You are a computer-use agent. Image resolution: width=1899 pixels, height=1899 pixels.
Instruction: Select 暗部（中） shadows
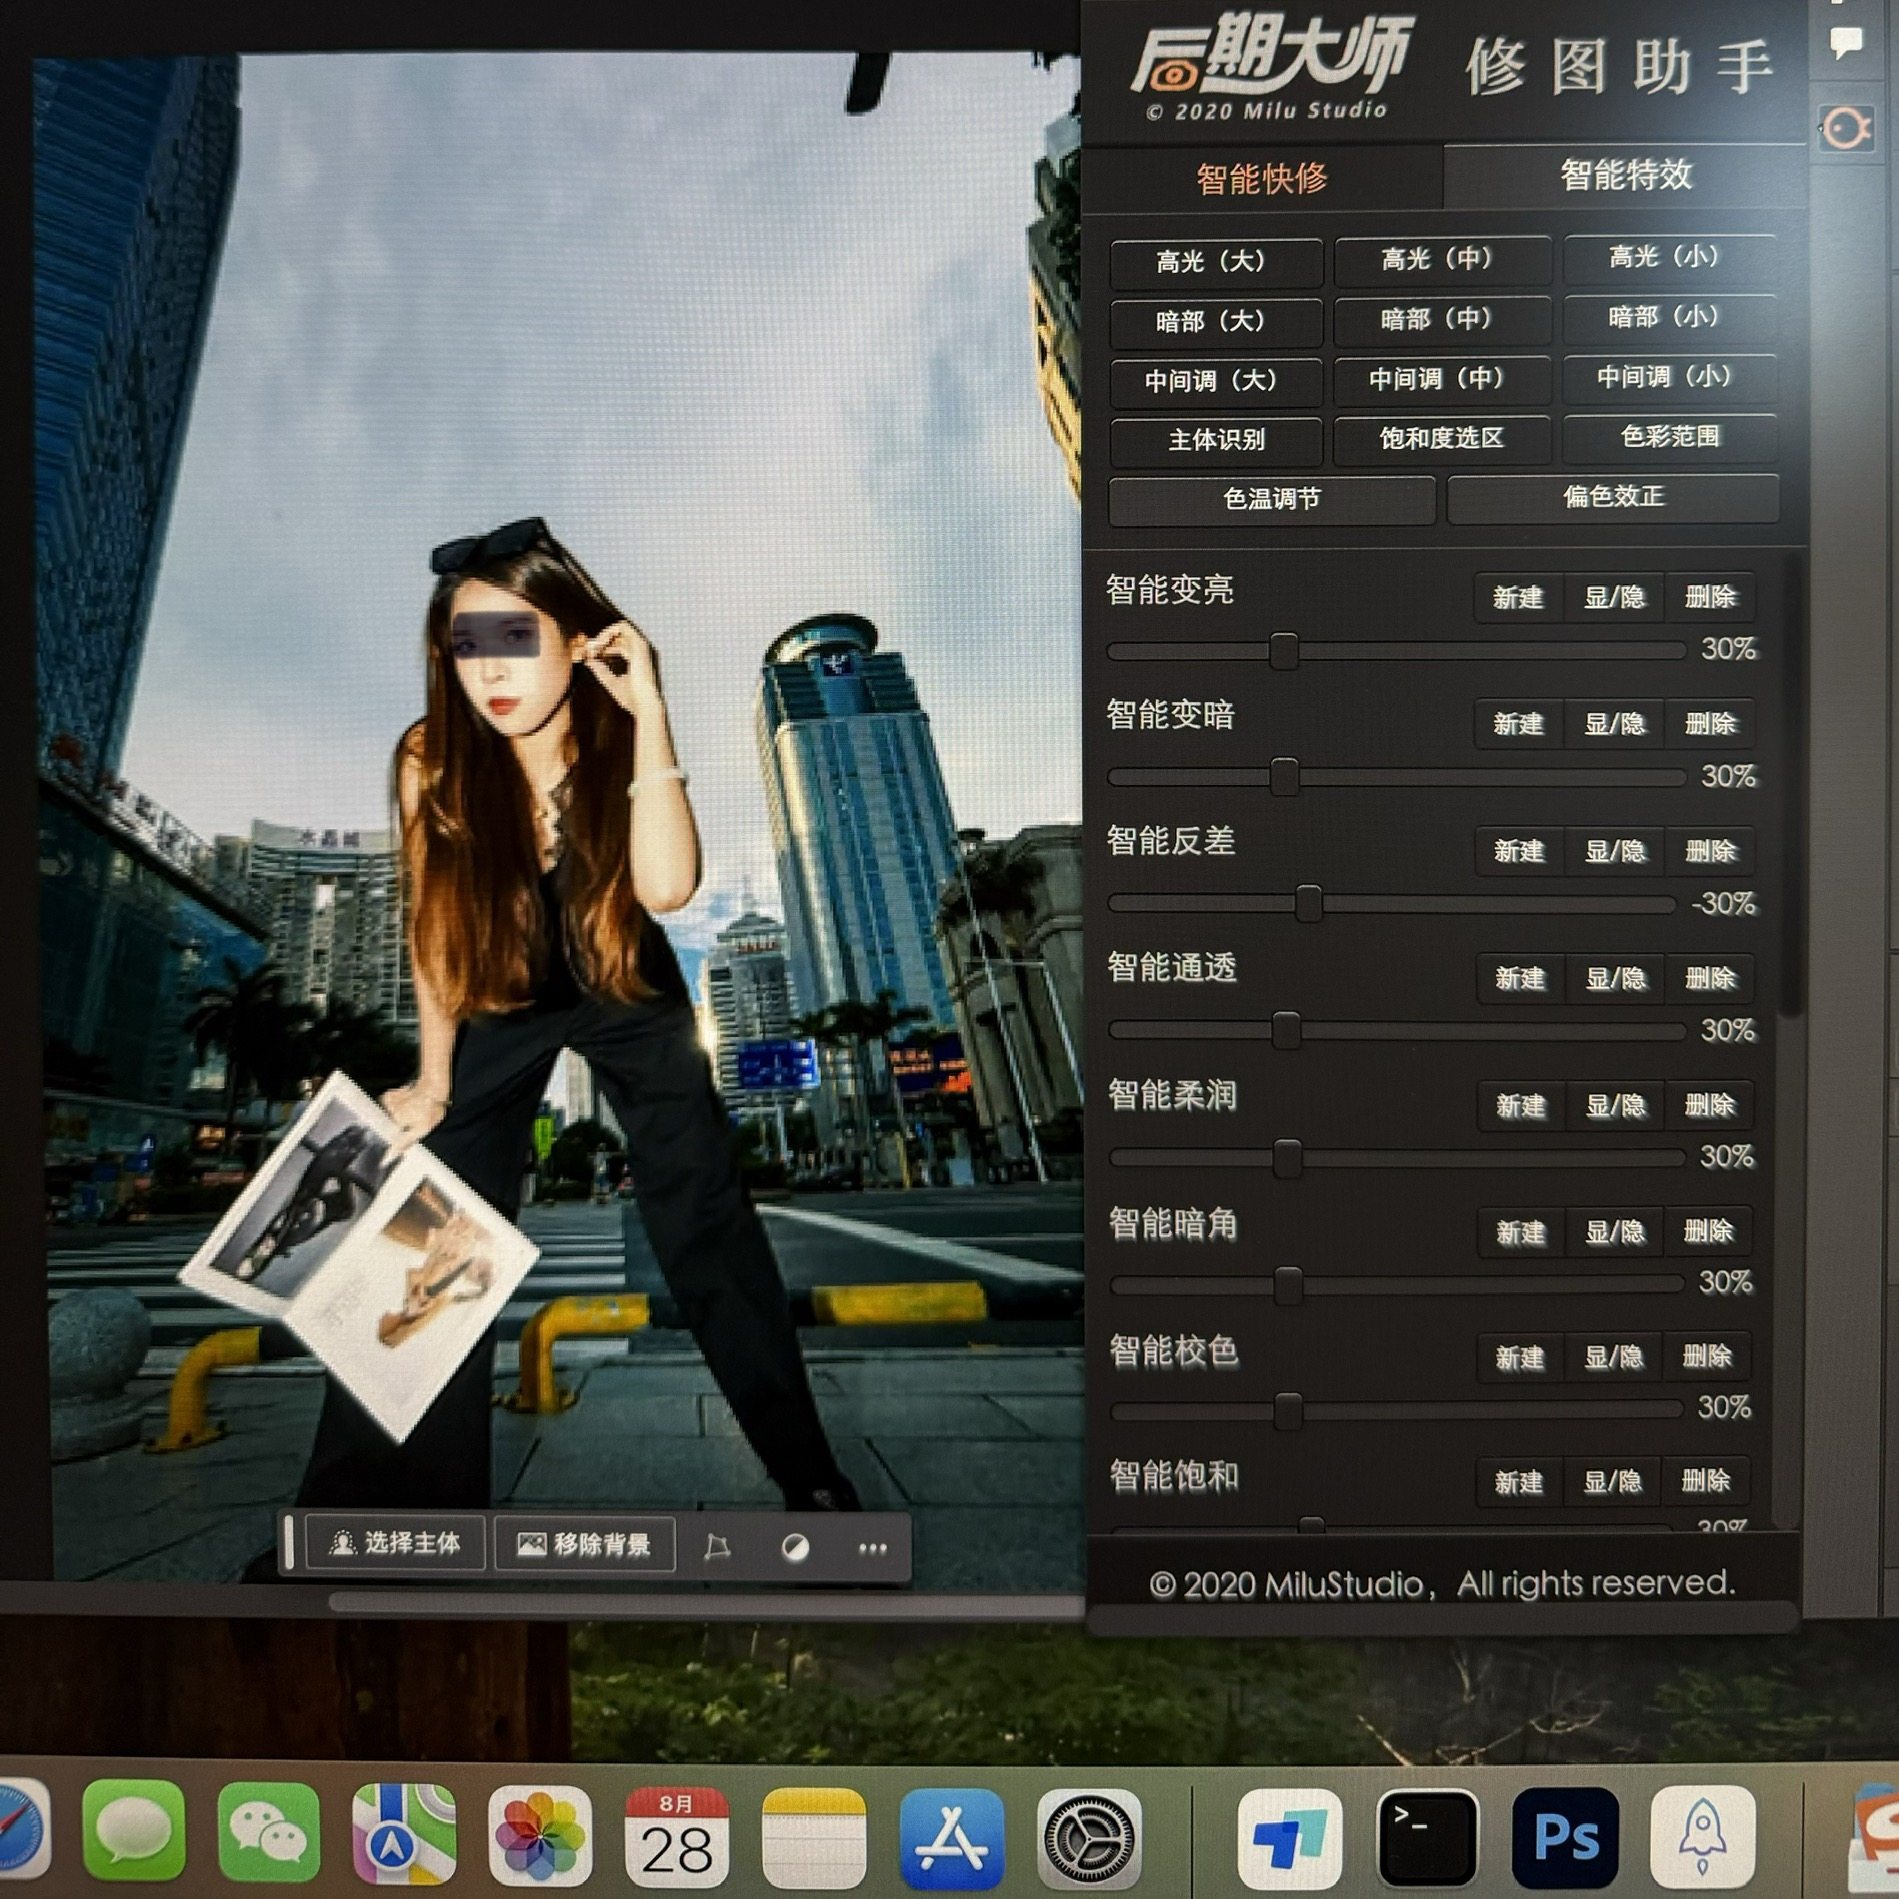[1441, 319]
